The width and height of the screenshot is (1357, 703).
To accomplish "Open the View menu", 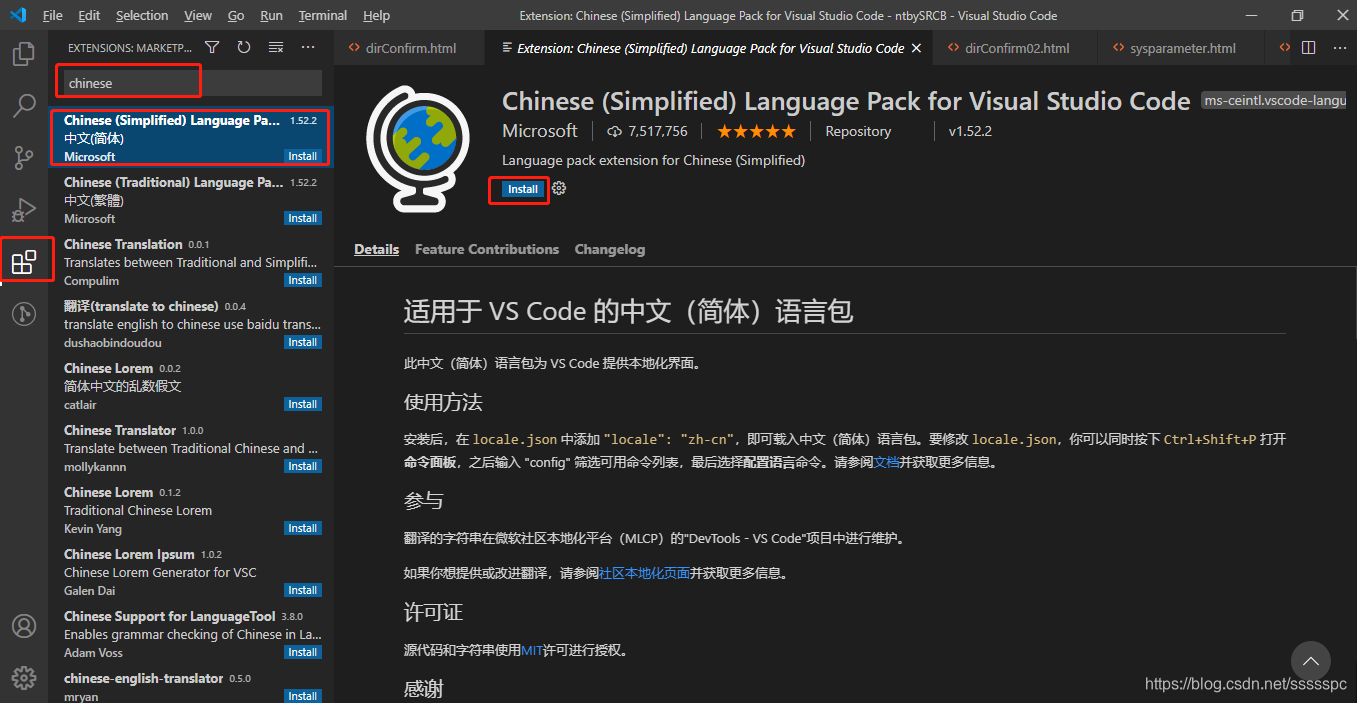I will coord(198,15).
